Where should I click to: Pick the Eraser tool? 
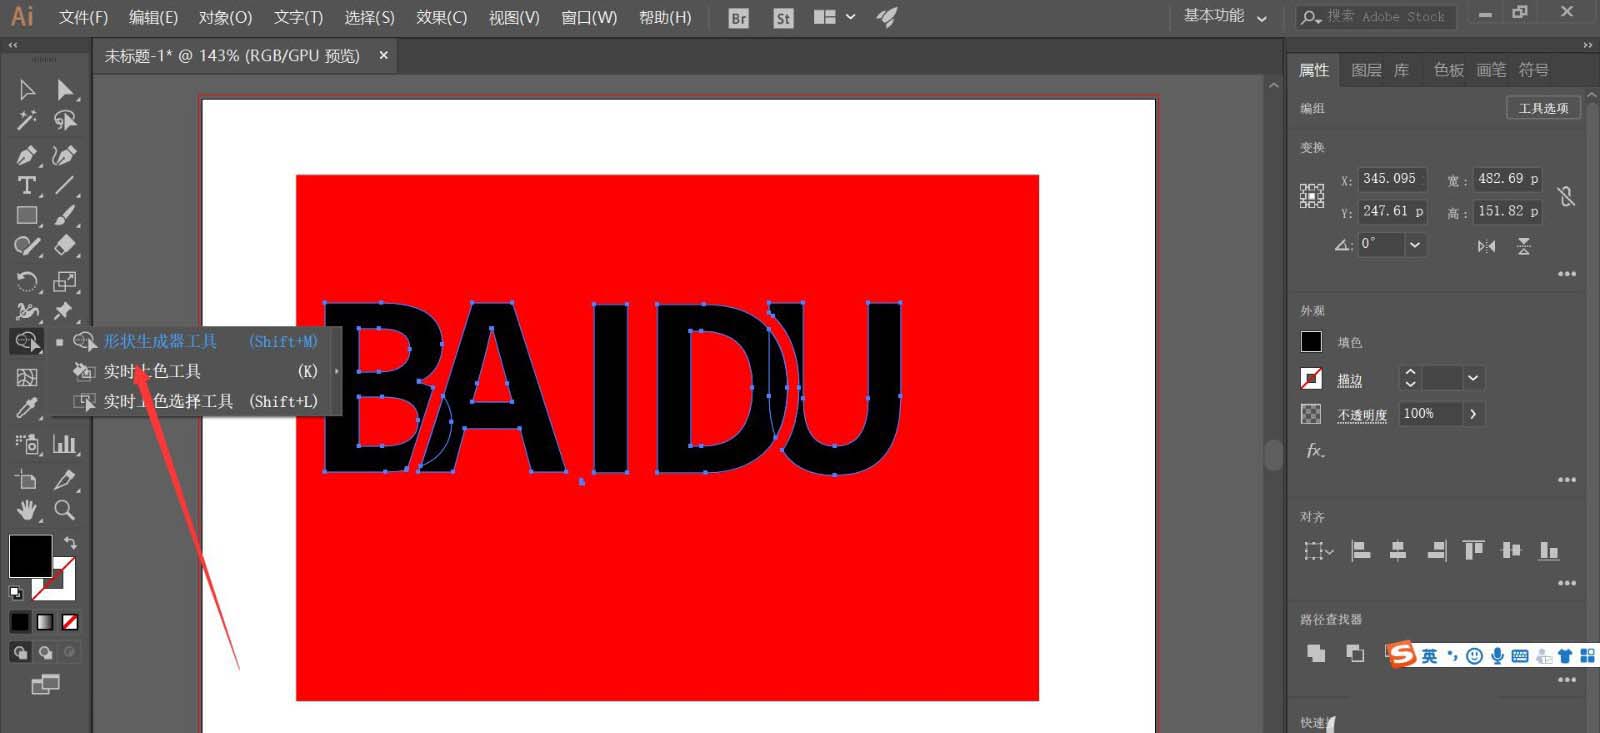65,246
